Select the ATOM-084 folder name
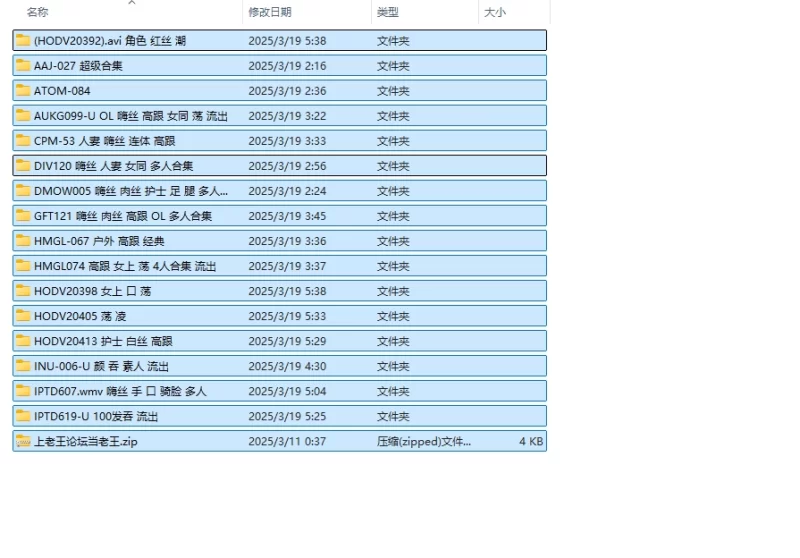 [x=62, y=91]
